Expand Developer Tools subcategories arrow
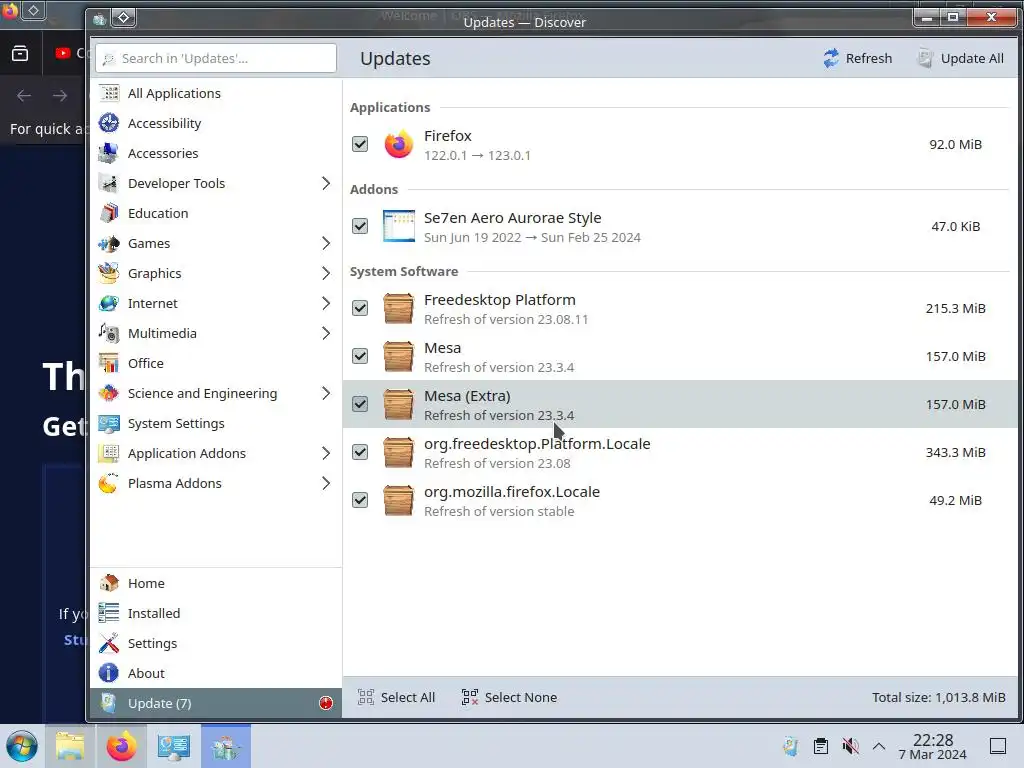The height and width of the screenshot is (768, 1024). pos(326,183)
